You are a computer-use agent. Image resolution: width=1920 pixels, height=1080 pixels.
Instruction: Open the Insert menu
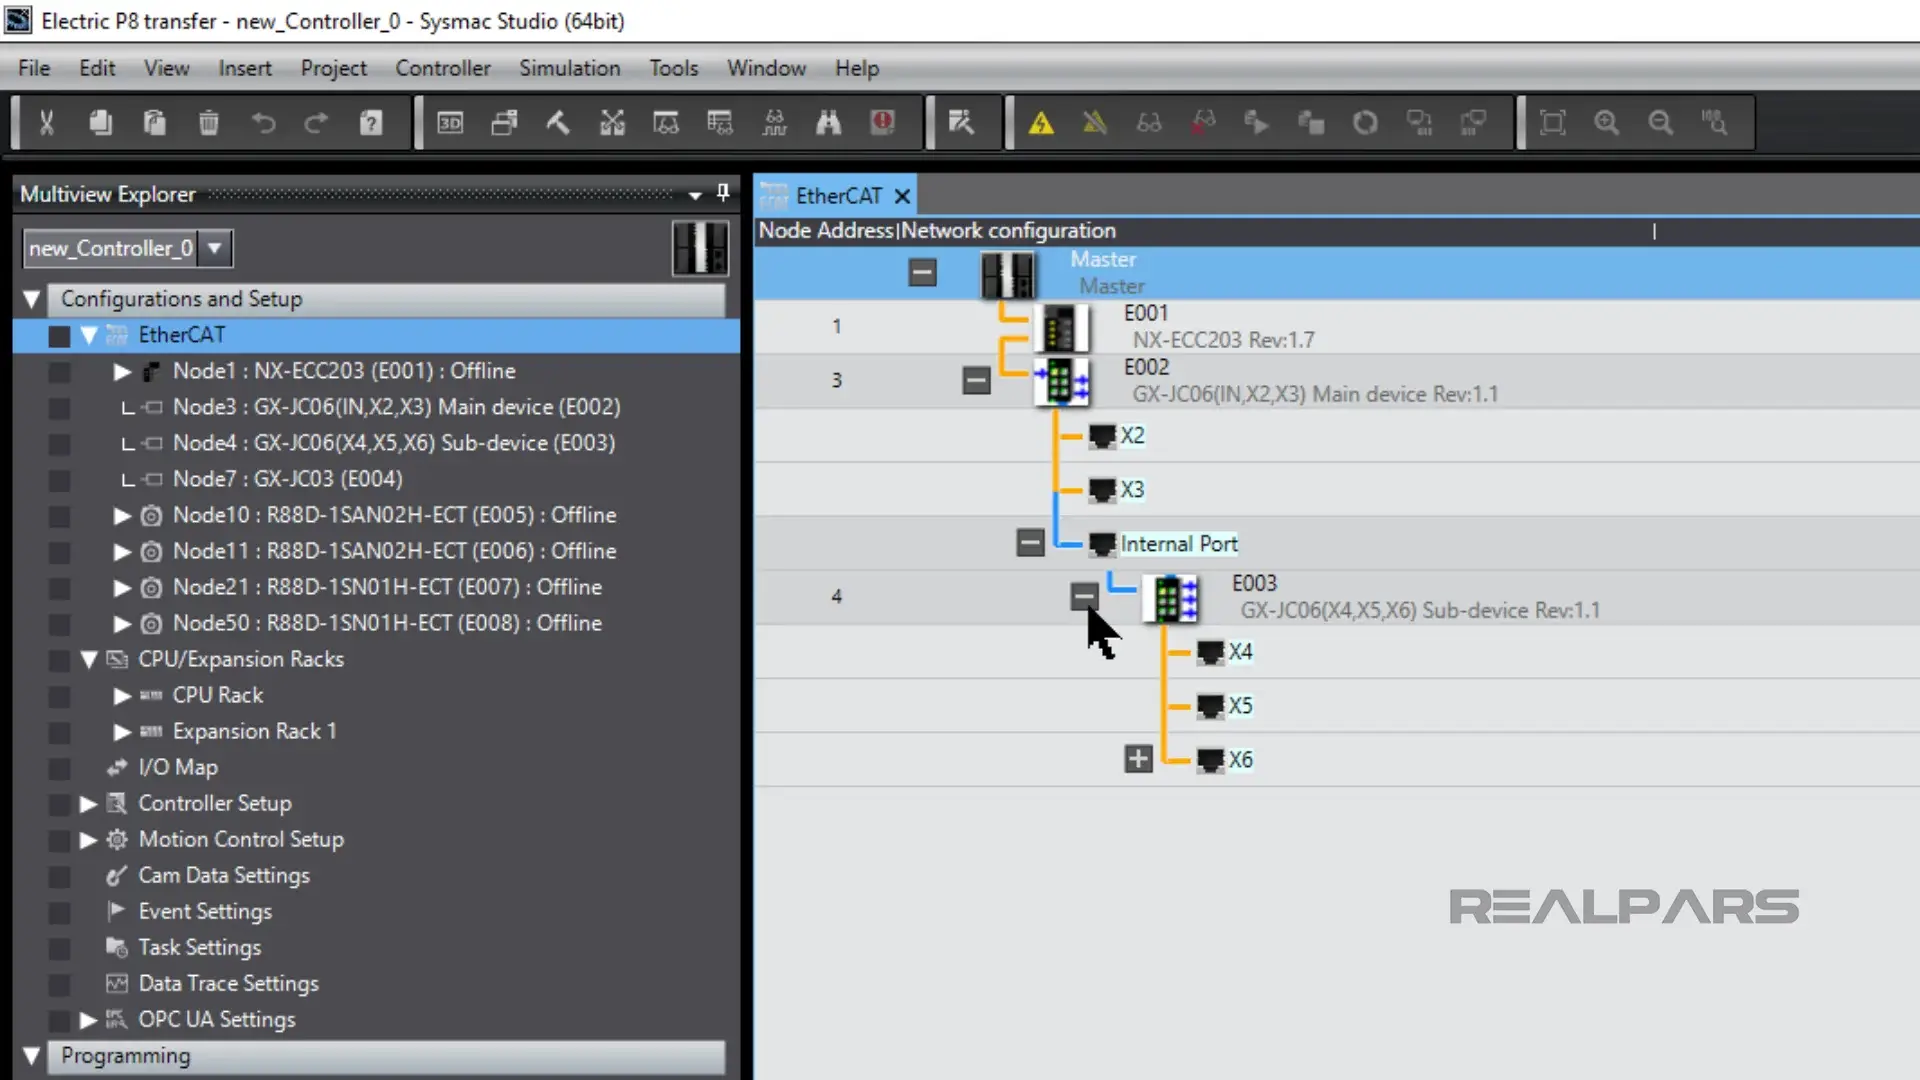coord(245,68)
